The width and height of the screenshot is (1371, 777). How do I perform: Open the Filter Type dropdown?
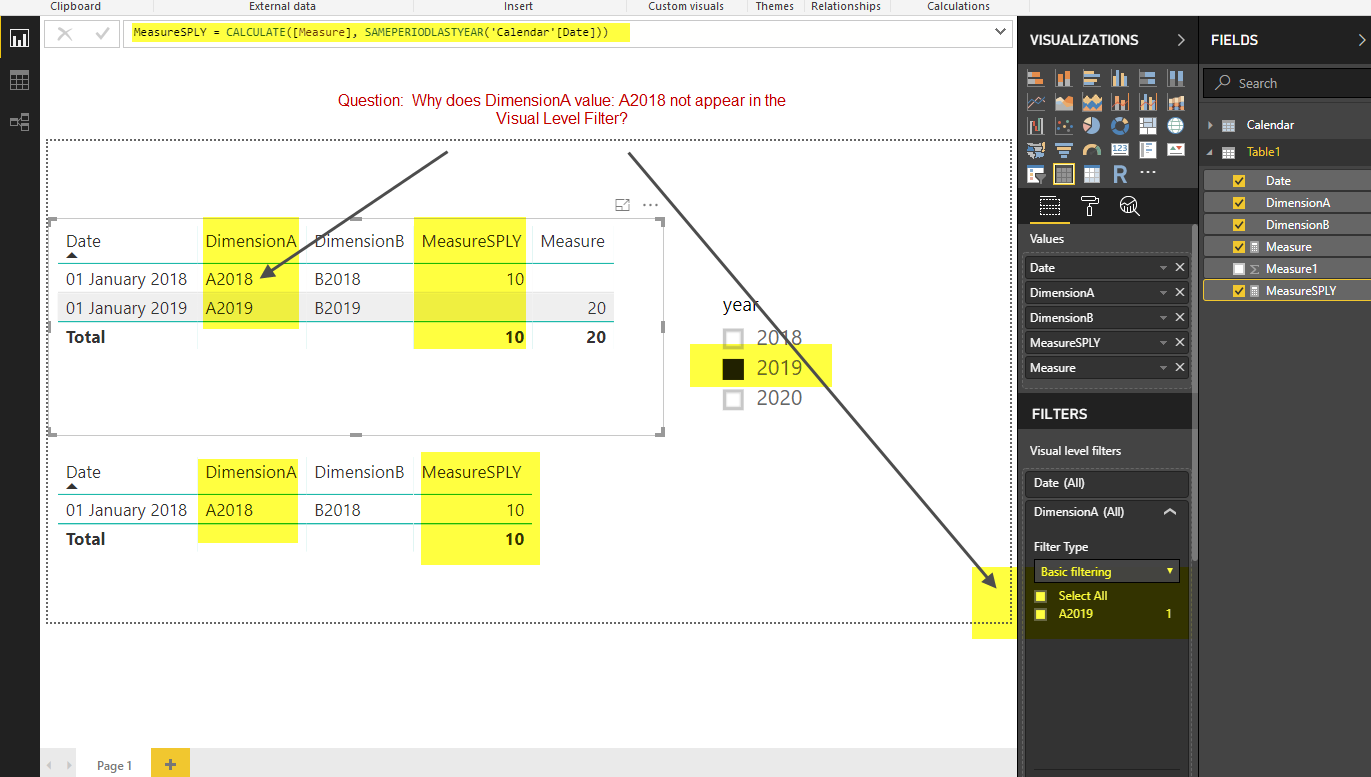[1106, 572]
